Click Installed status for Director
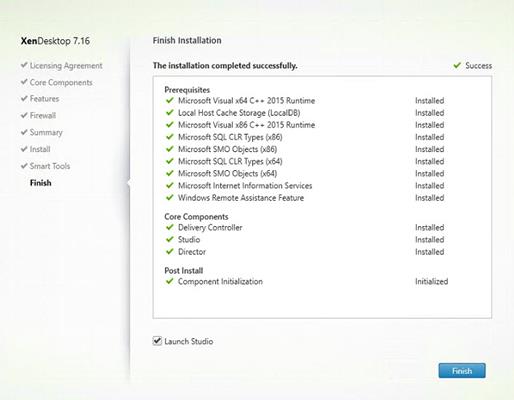 tap(429, 252)
